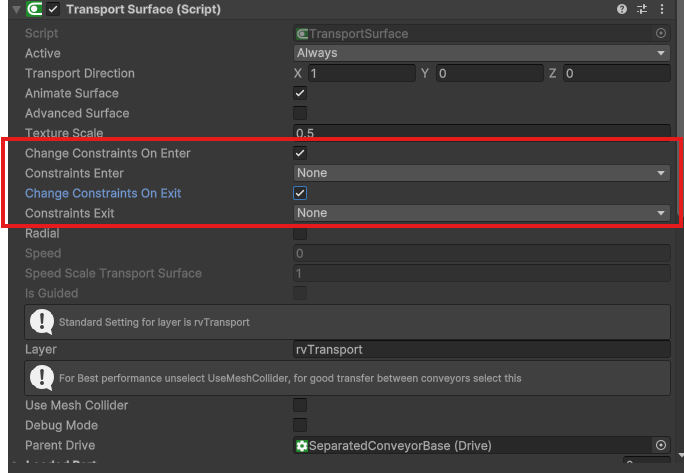Open the preset selector icon in header
The height and width of the screenshot is (473, 684).
(x=642, y=9)
